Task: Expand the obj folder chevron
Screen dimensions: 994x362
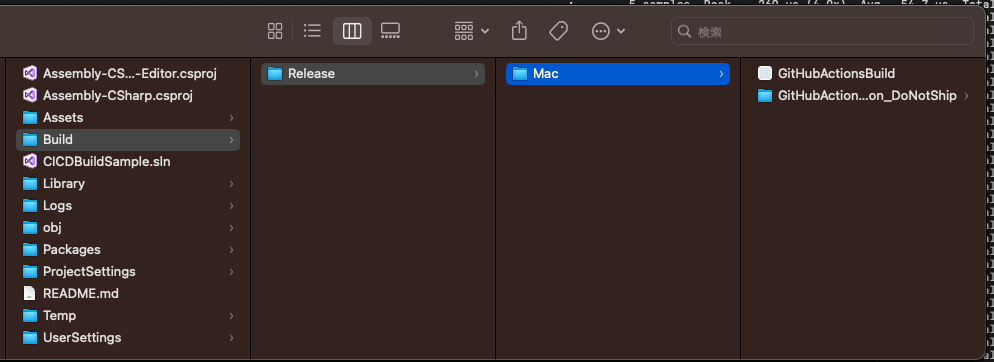Action: point(231,228)
